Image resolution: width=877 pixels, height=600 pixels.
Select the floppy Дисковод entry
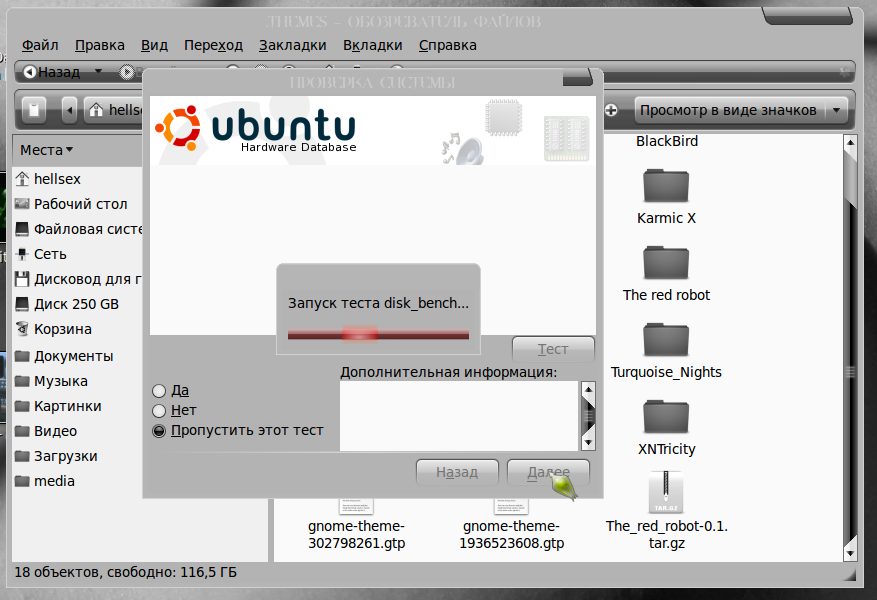tap(77, 279)
